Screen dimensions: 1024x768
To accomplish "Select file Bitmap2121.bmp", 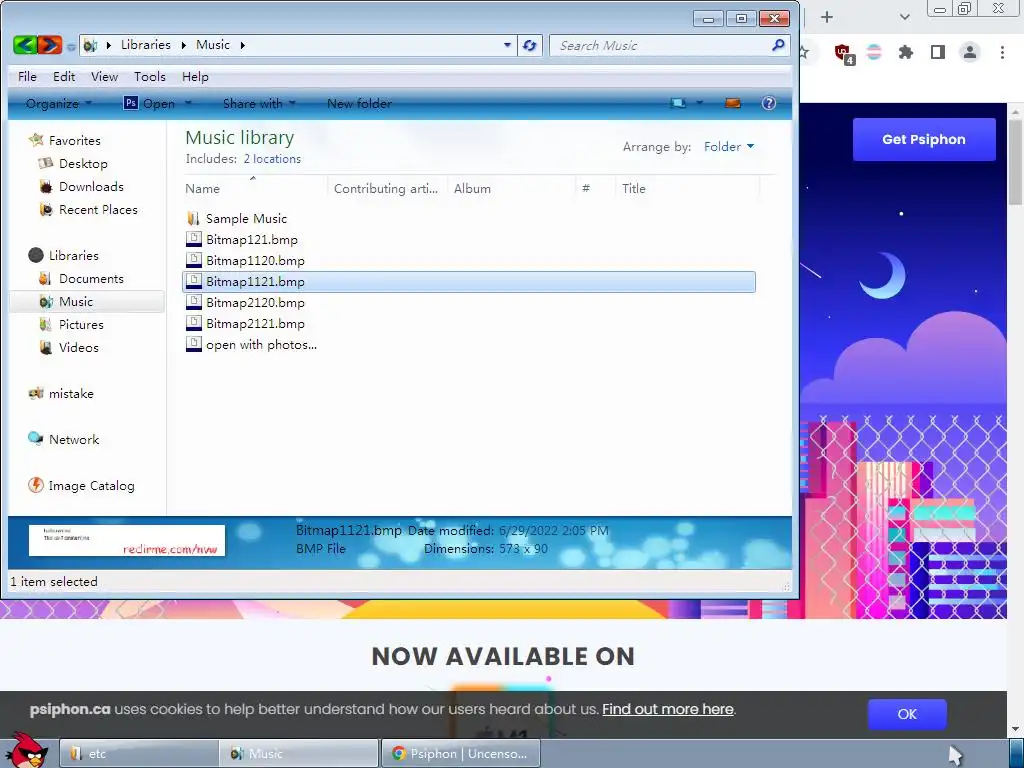I will [255, 323].
